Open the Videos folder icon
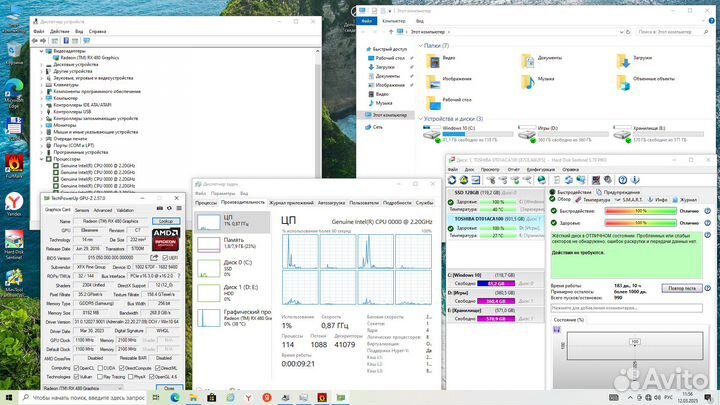This screenshot has width=720, height=405. click(x=432, y=59)
